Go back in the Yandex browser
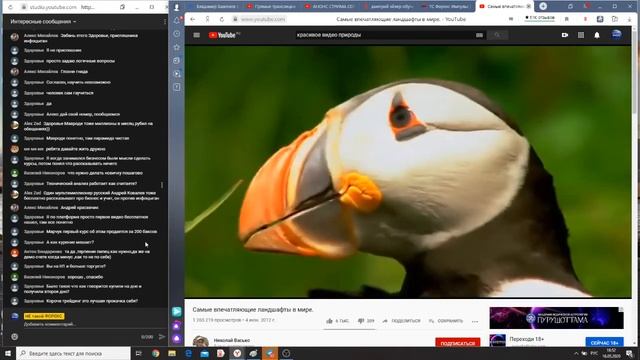The height and width of the screenshot is (360, 640). tap(193, 19)
